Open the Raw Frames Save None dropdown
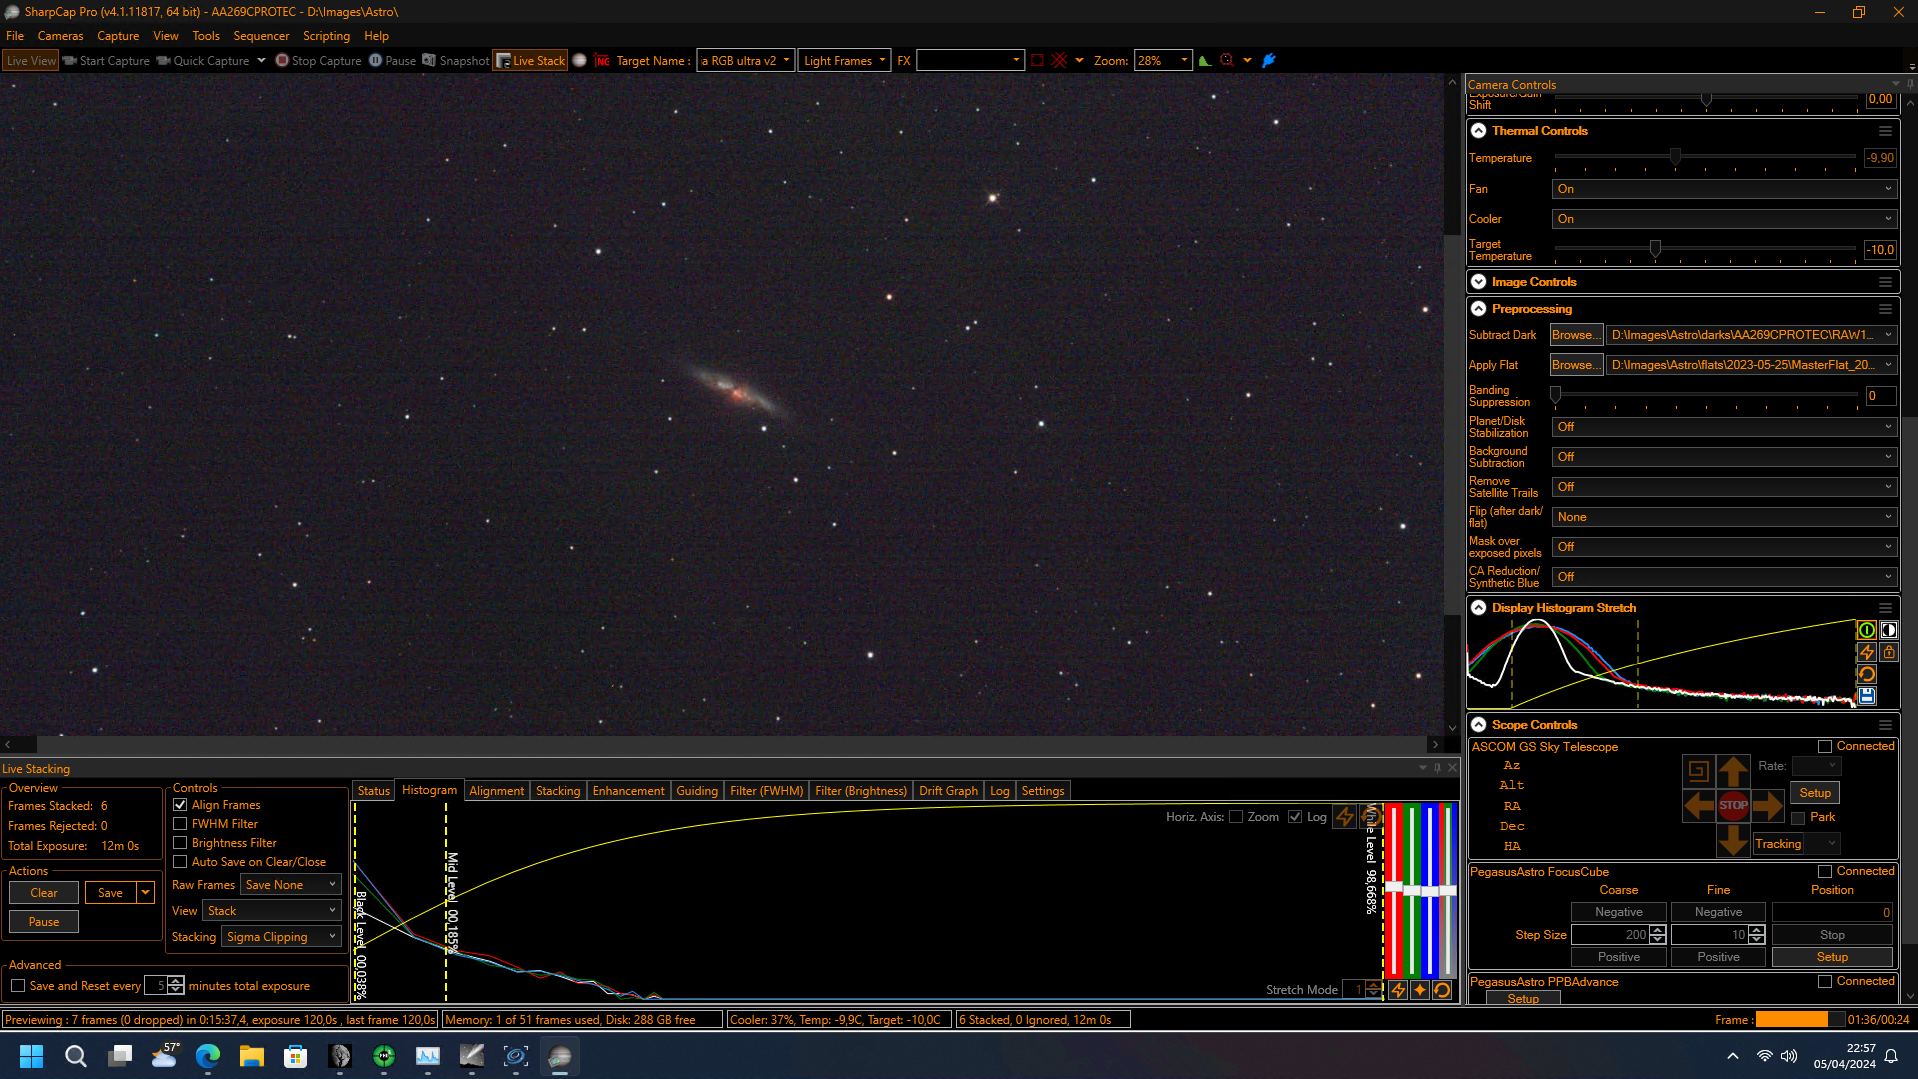The width and height of the screenshot is (1918, 1079). 291,884
